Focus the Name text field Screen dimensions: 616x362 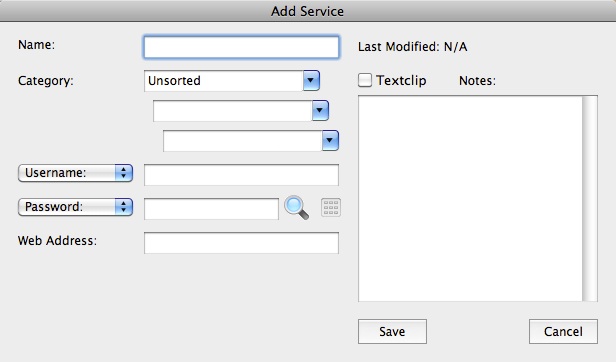pyautogui.click(x=241, y=47)
